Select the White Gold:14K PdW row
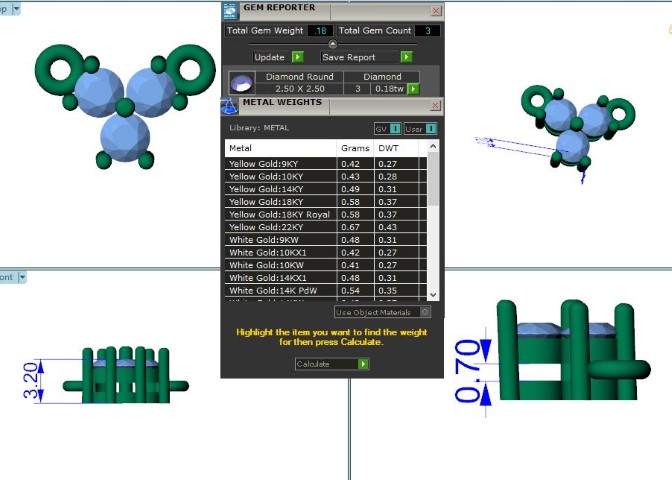Viewport: 672px width, 480px height. tap(280, 290)
